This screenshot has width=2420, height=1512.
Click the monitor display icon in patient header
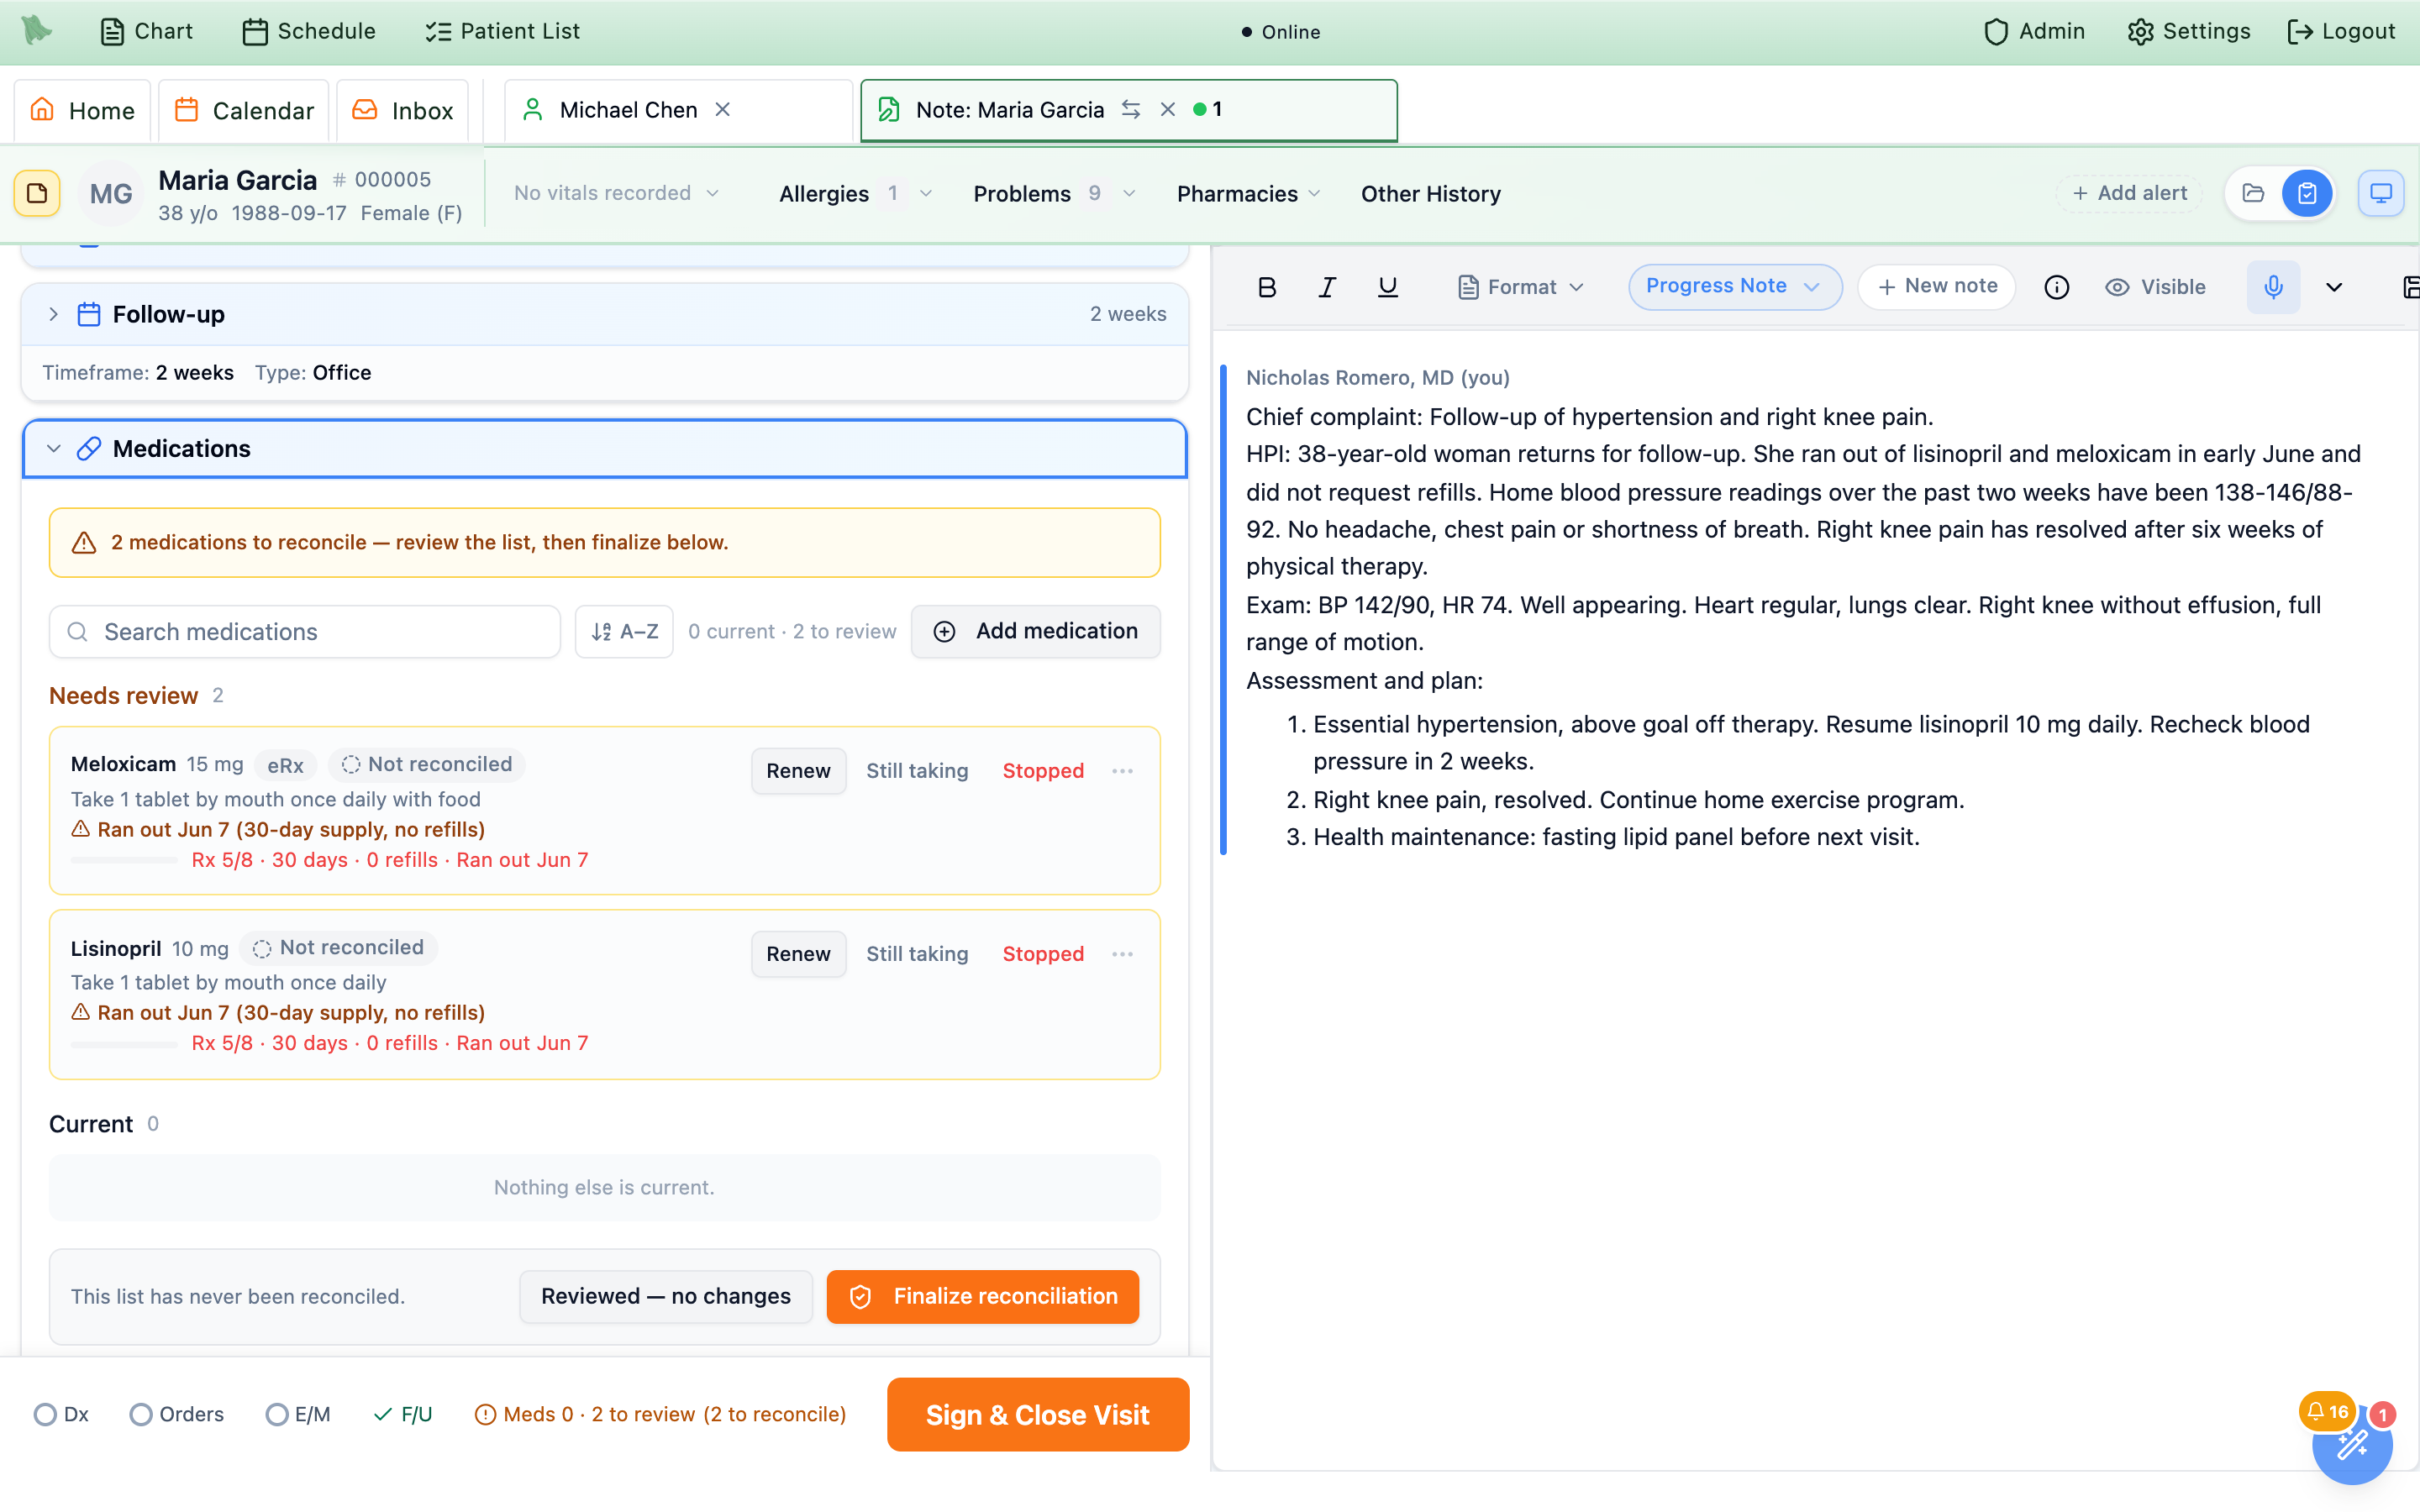tap(2381, 193)
